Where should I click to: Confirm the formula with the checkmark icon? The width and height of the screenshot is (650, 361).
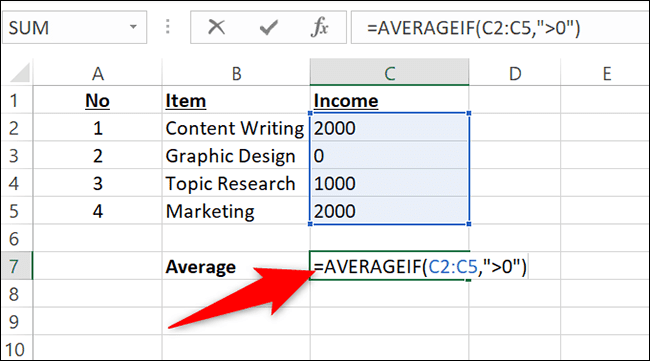click(x=269, y=28)
